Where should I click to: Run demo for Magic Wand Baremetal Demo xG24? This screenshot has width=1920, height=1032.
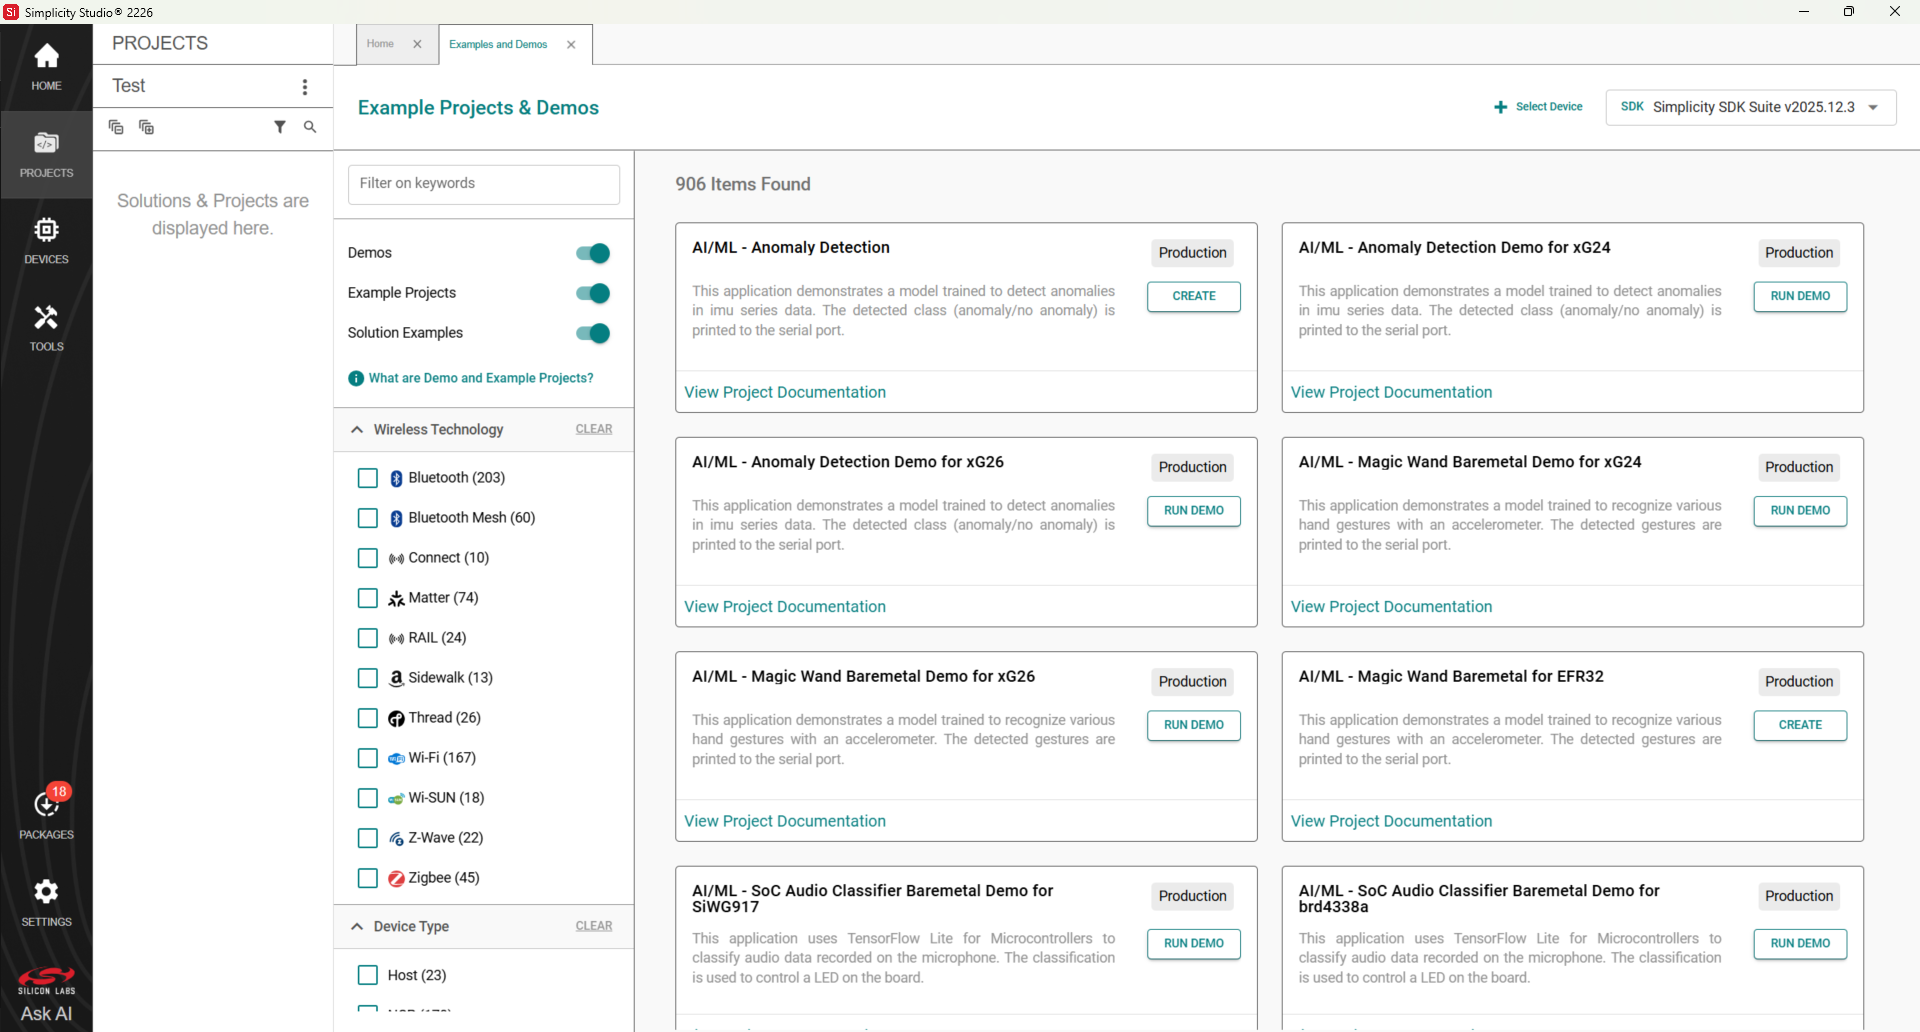[1800, 511]
